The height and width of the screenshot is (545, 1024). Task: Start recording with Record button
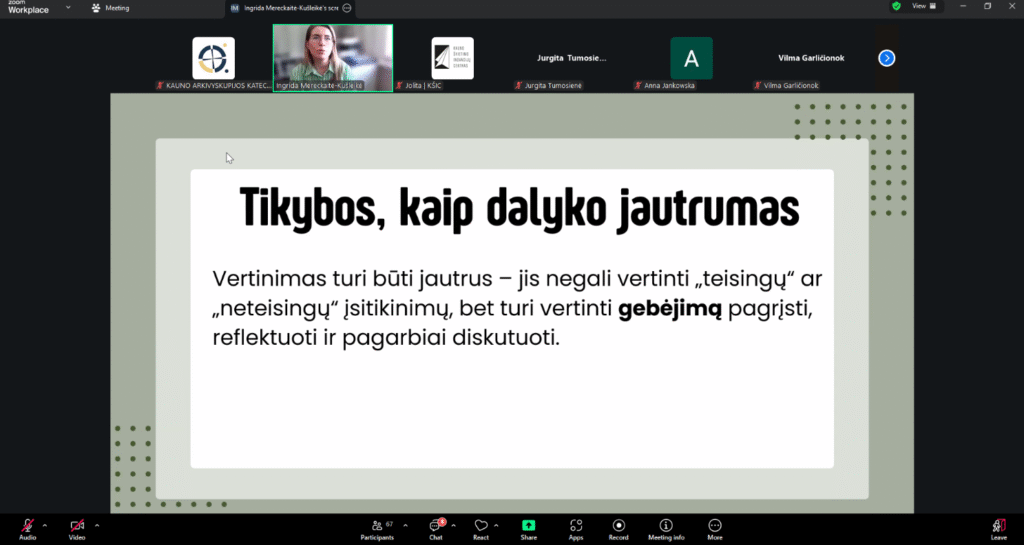point(619,527)
